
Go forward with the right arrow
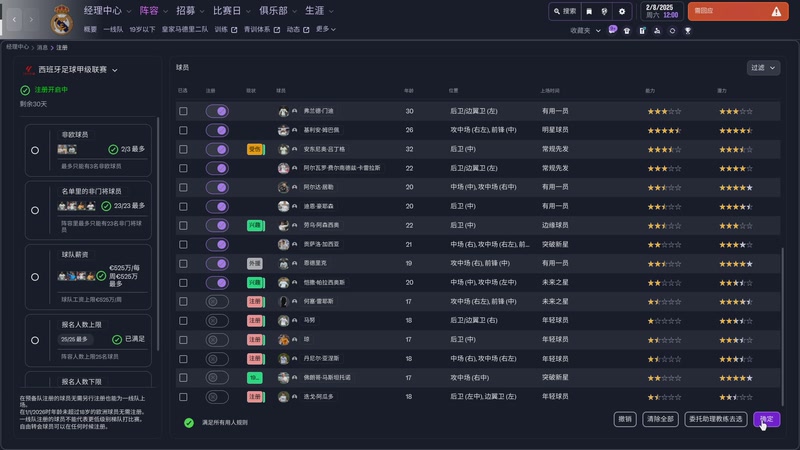(31, 19)
